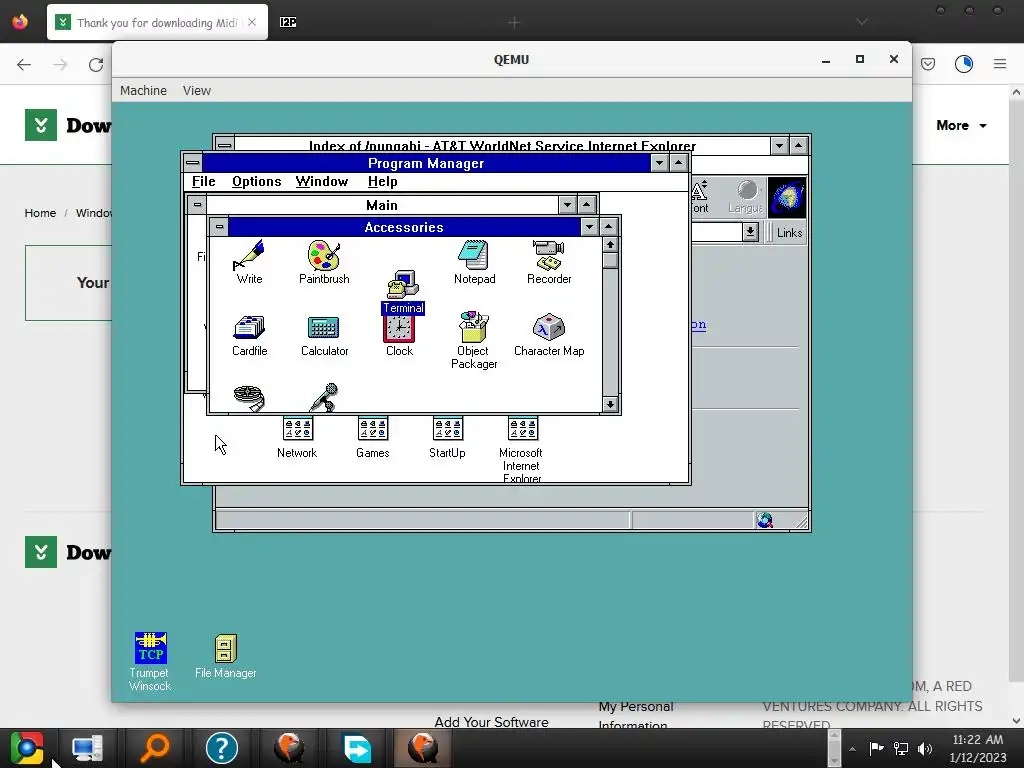Select the microphone Sound Recorder icon

(x=324, y=397)
